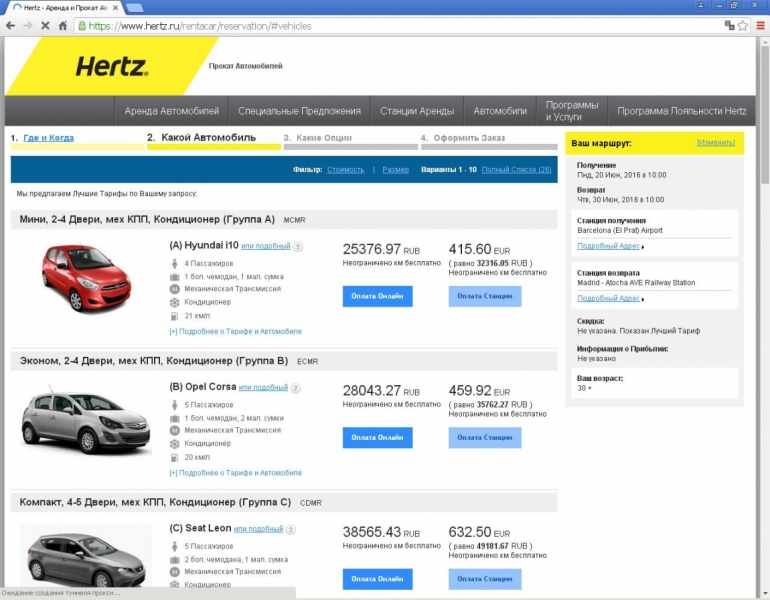This screenshot has width=770, height=600.
Task: Show Полный Список of 26 cars
Action: (516, 169)
